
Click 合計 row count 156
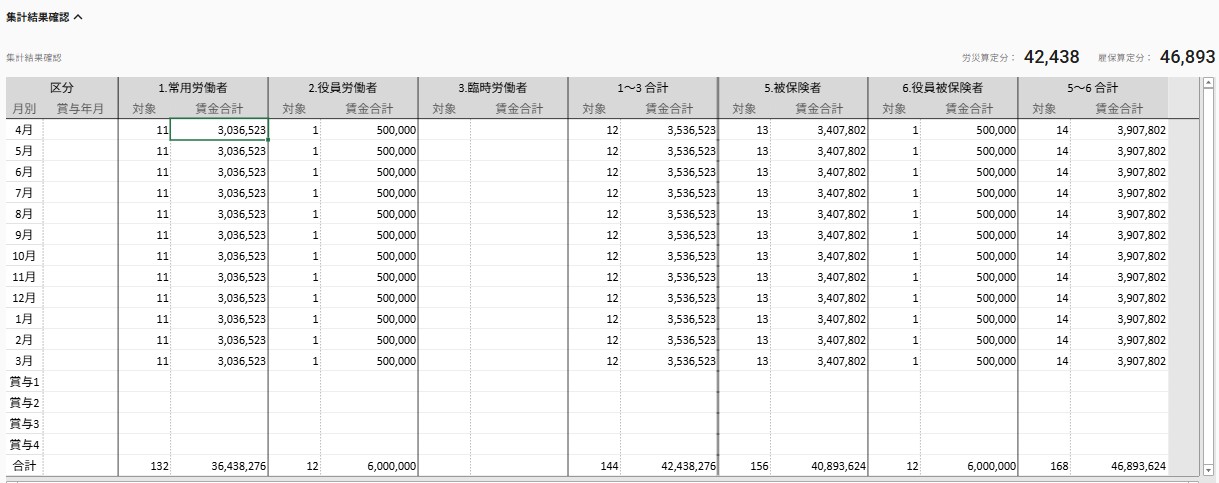click(745, 466)
